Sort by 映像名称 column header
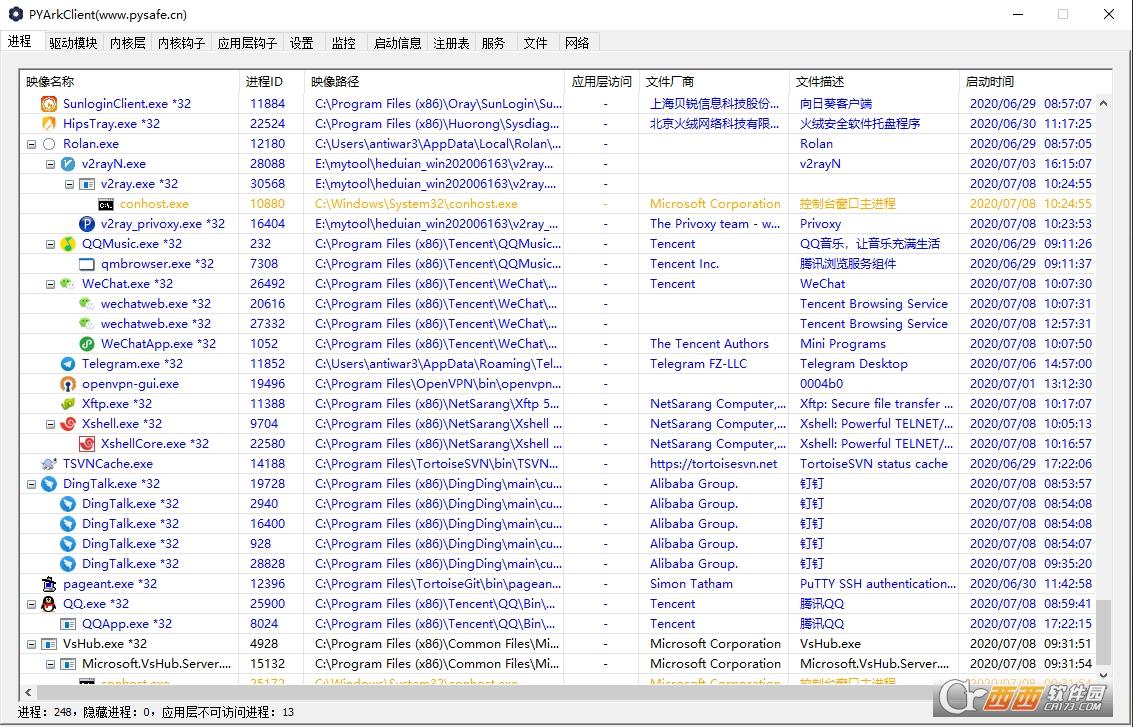The height and width of the screenshot is (727, 1133). click(130, 82)
